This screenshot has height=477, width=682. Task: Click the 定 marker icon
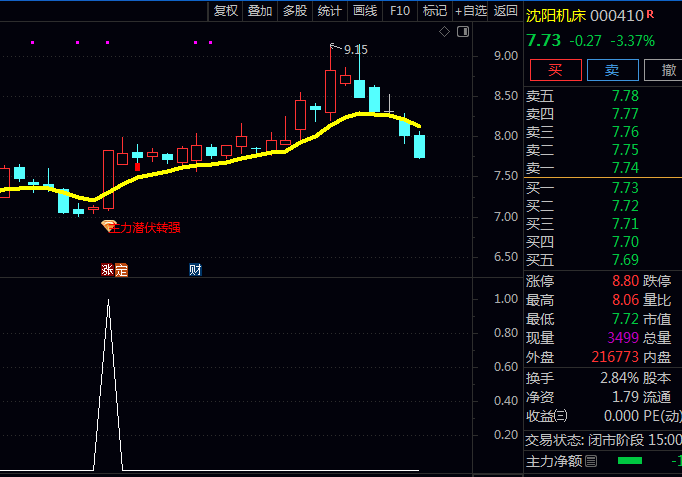(121, 270)
